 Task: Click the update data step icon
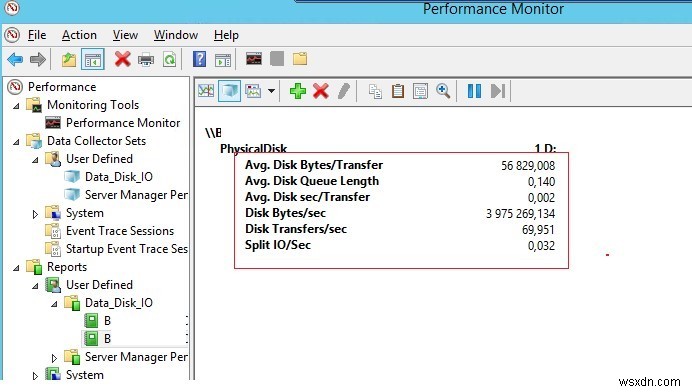tap(498, 91)
